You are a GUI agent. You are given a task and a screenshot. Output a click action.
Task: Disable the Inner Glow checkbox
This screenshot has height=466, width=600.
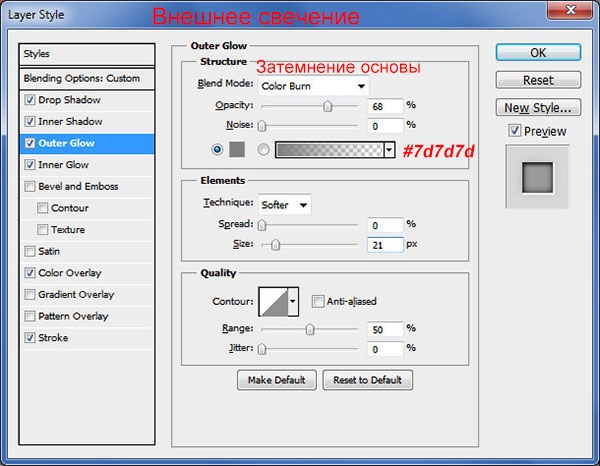[30, 165]
